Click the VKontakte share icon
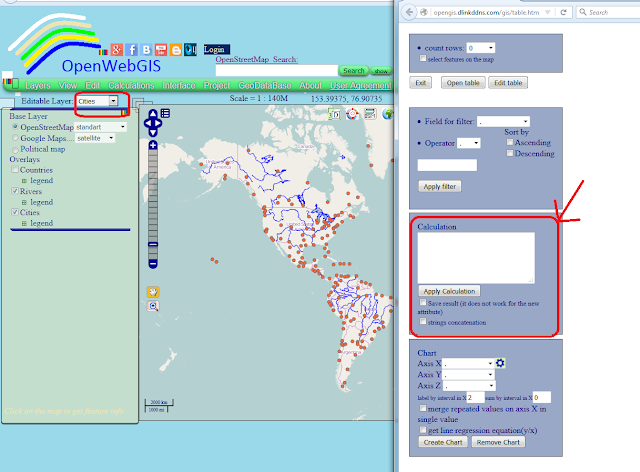This screenshot has width=640, height=472. tap(146, 50)
